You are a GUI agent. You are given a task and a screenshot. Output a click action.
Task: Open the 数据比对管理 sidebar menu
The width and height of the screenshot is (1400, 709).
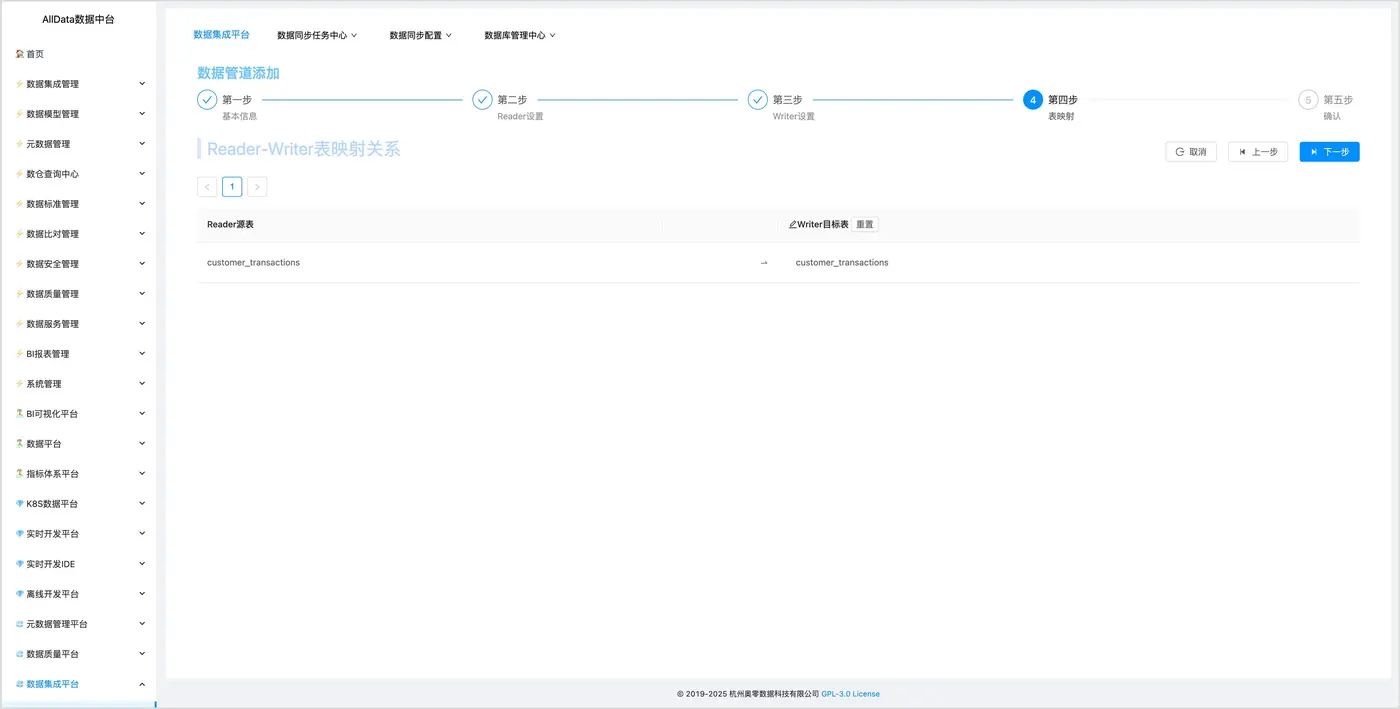(78, 234)
